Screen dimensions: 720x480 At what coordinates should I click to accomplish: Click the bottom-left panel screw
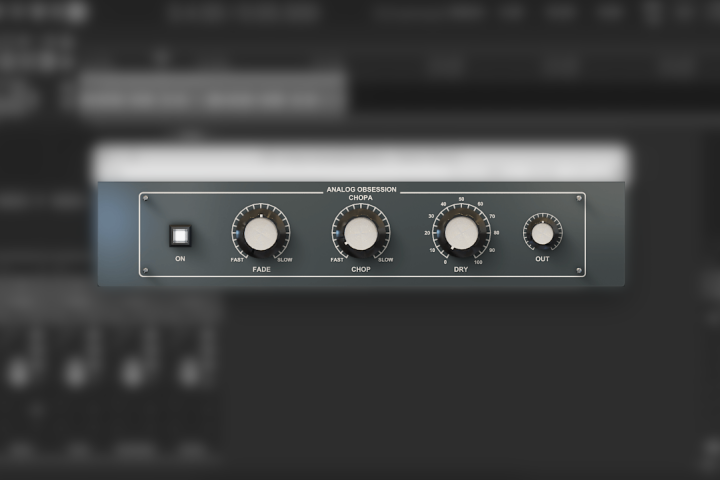click(x=146, y=270)
